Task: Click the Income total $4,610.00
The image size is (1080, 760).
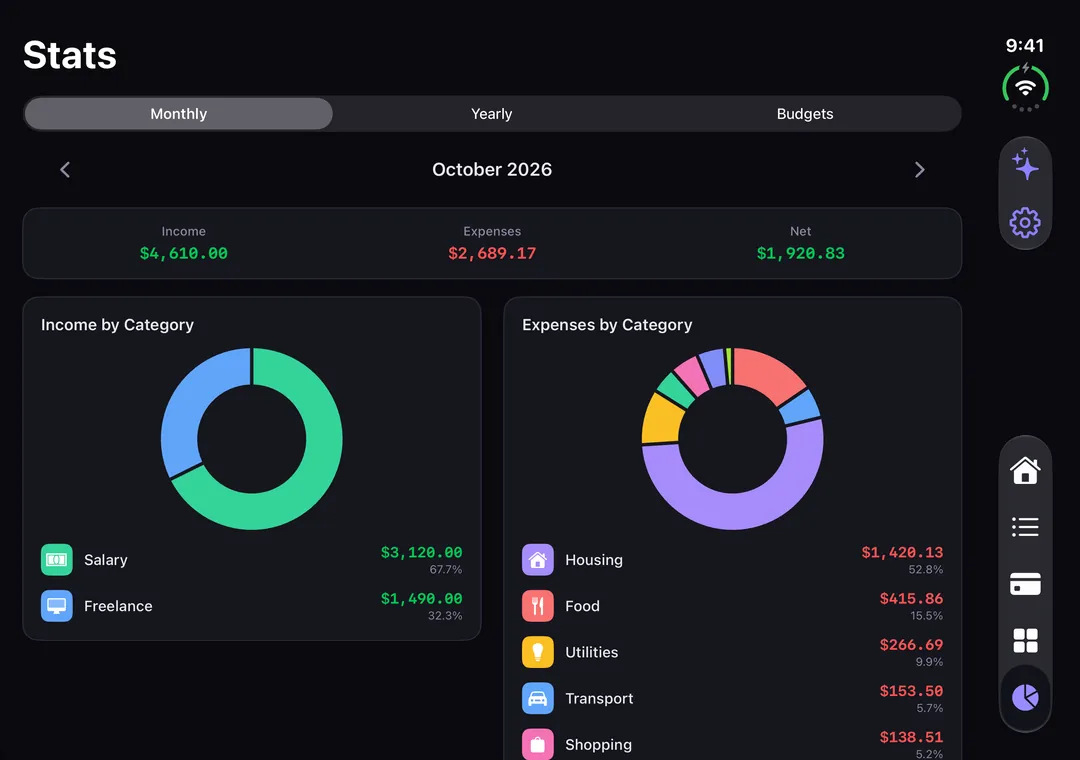Action: (x=183, y=254)
